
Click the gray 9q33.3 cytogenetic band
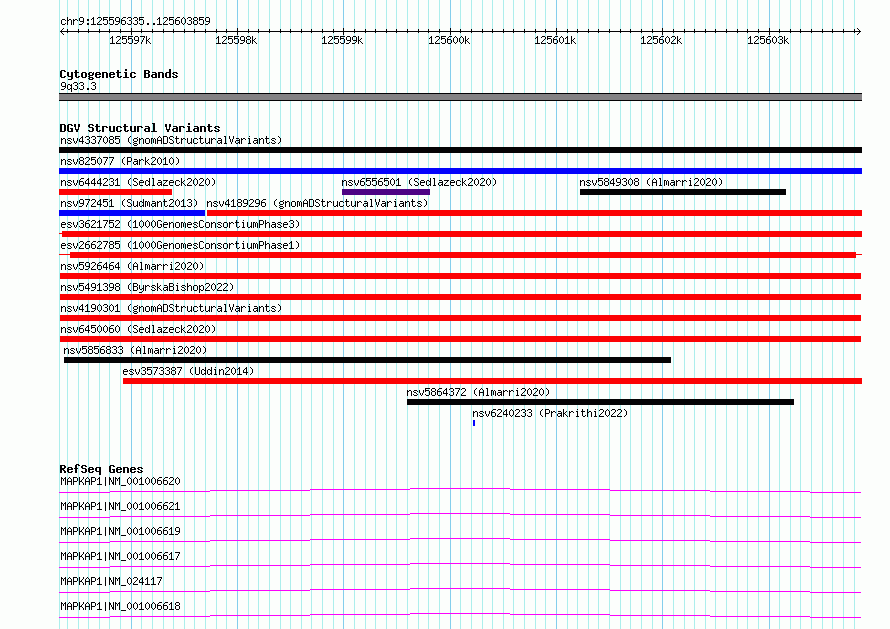click(x=460, y=97)
